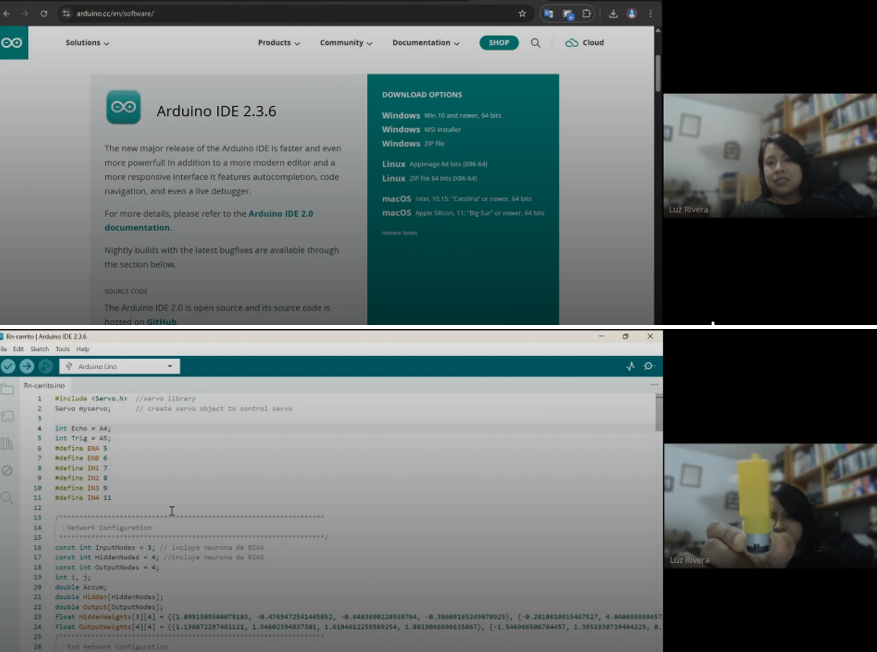Open the Search sidebar magnifier icon
877x652 pixels.
tap(8, 497)
